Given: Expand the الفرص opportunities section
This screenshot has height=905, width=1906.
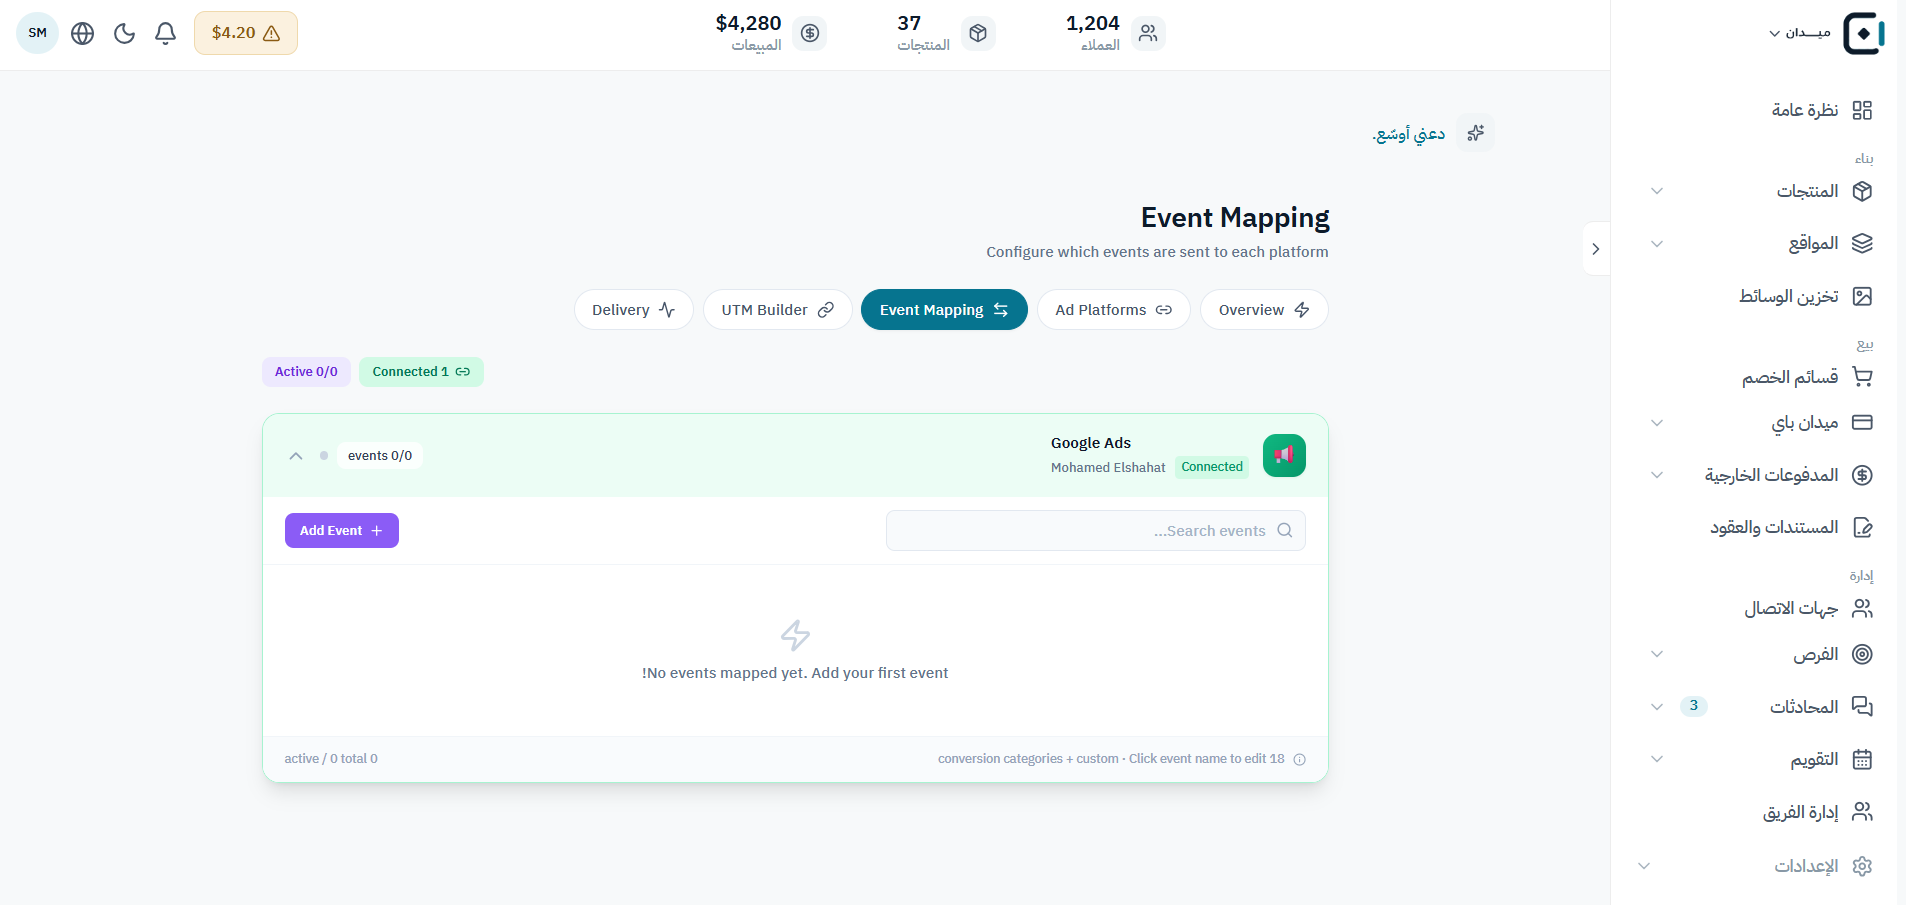Looking at the screenshot, I should click(1657, 654).
